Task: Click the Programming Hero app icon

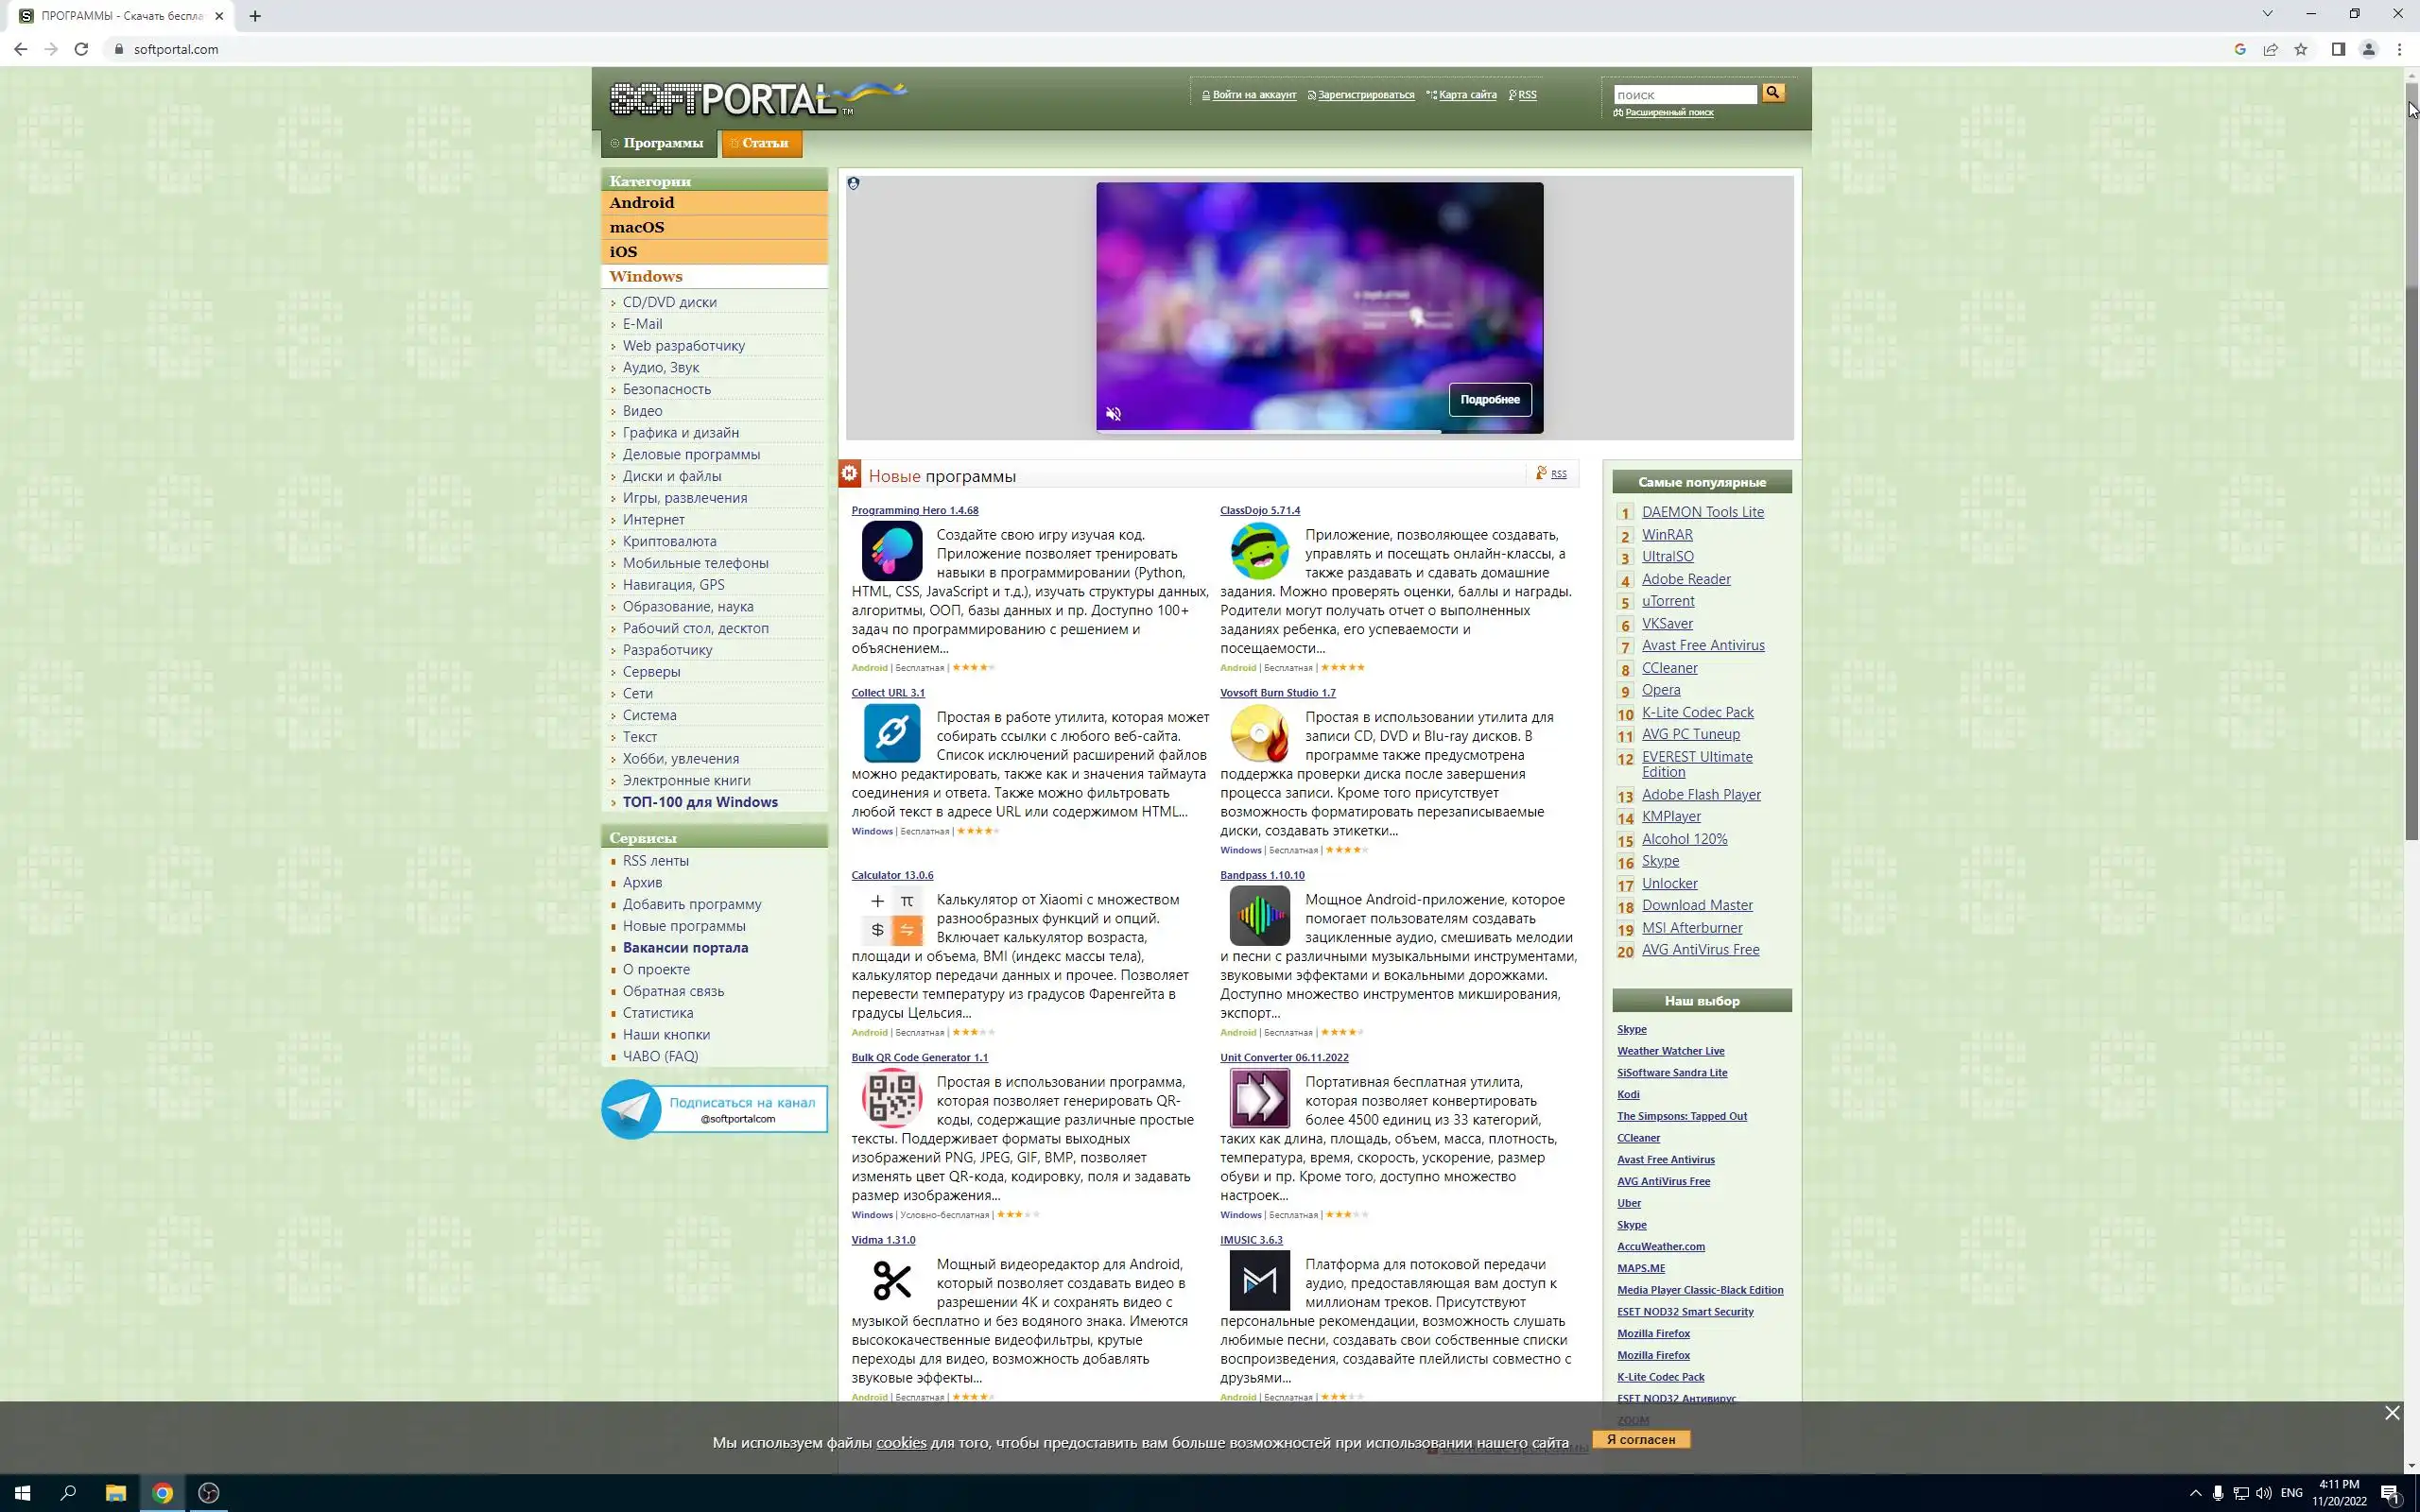Action: click(x=891, y=551)
